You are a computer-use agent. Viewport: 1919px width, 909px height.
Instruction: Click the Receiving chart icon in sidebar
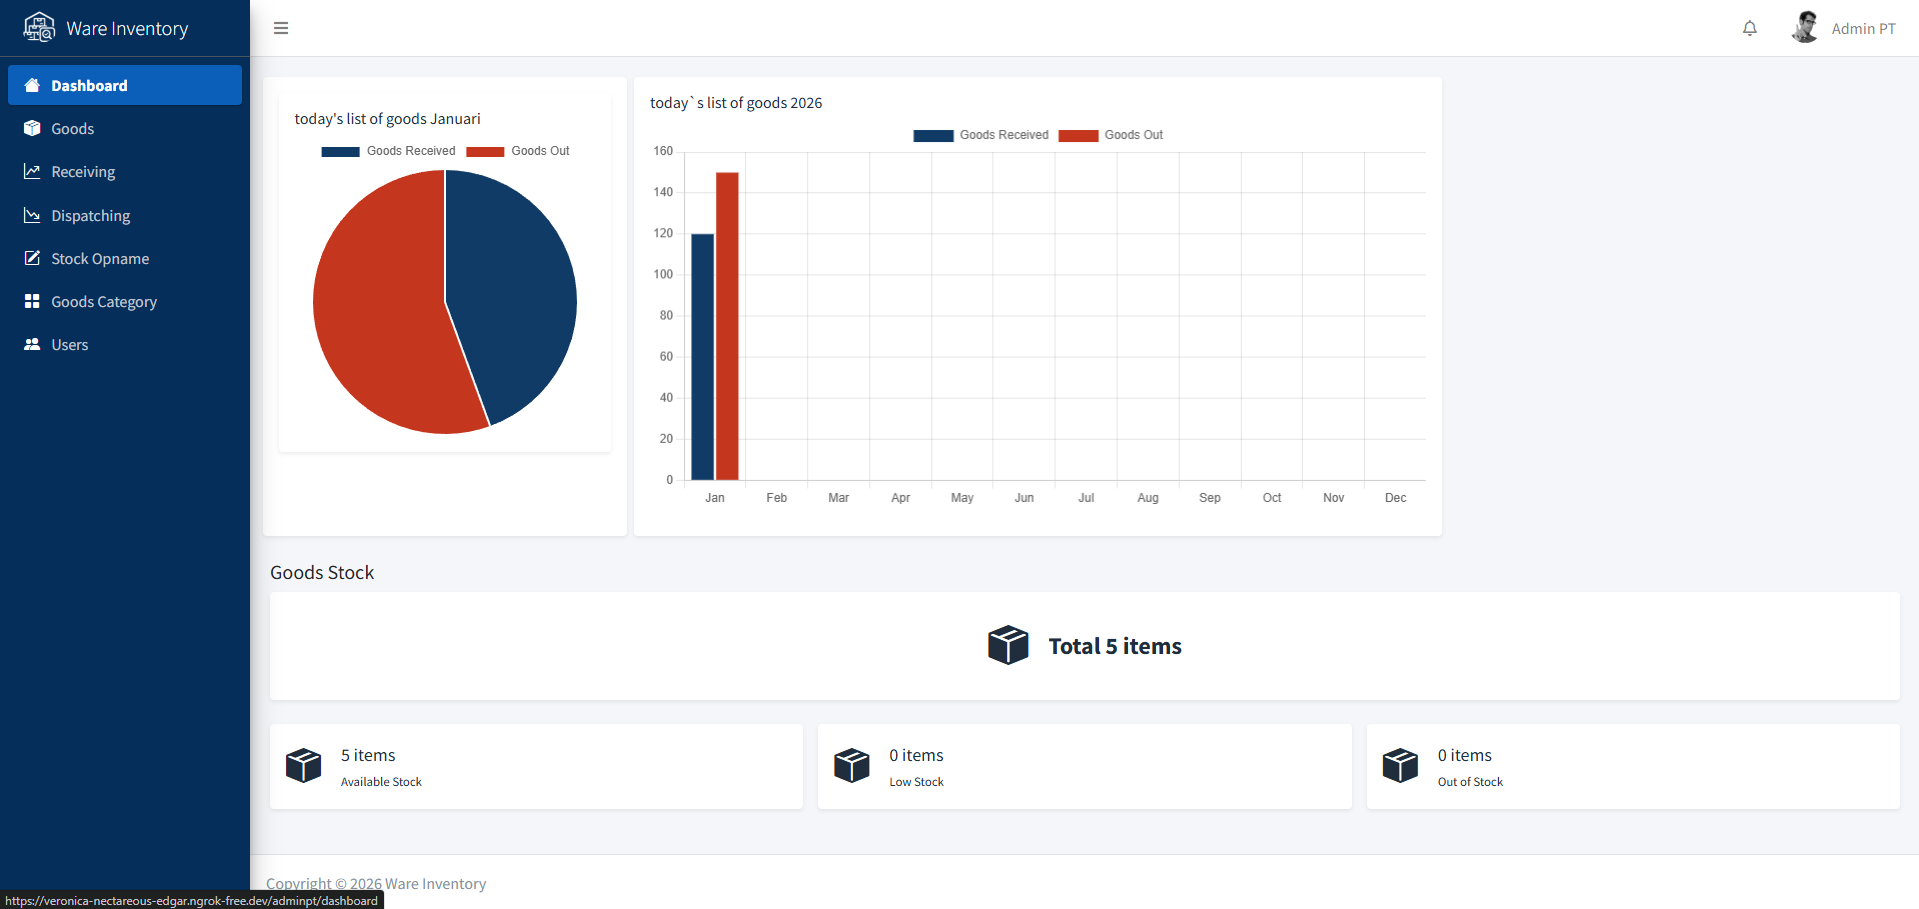32,172
